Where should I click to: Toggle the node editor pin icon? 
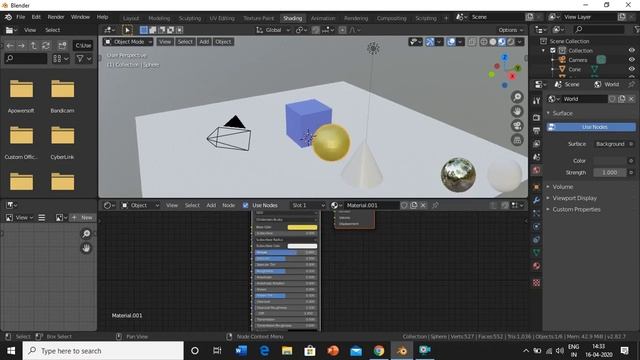[x=436, y=205]
